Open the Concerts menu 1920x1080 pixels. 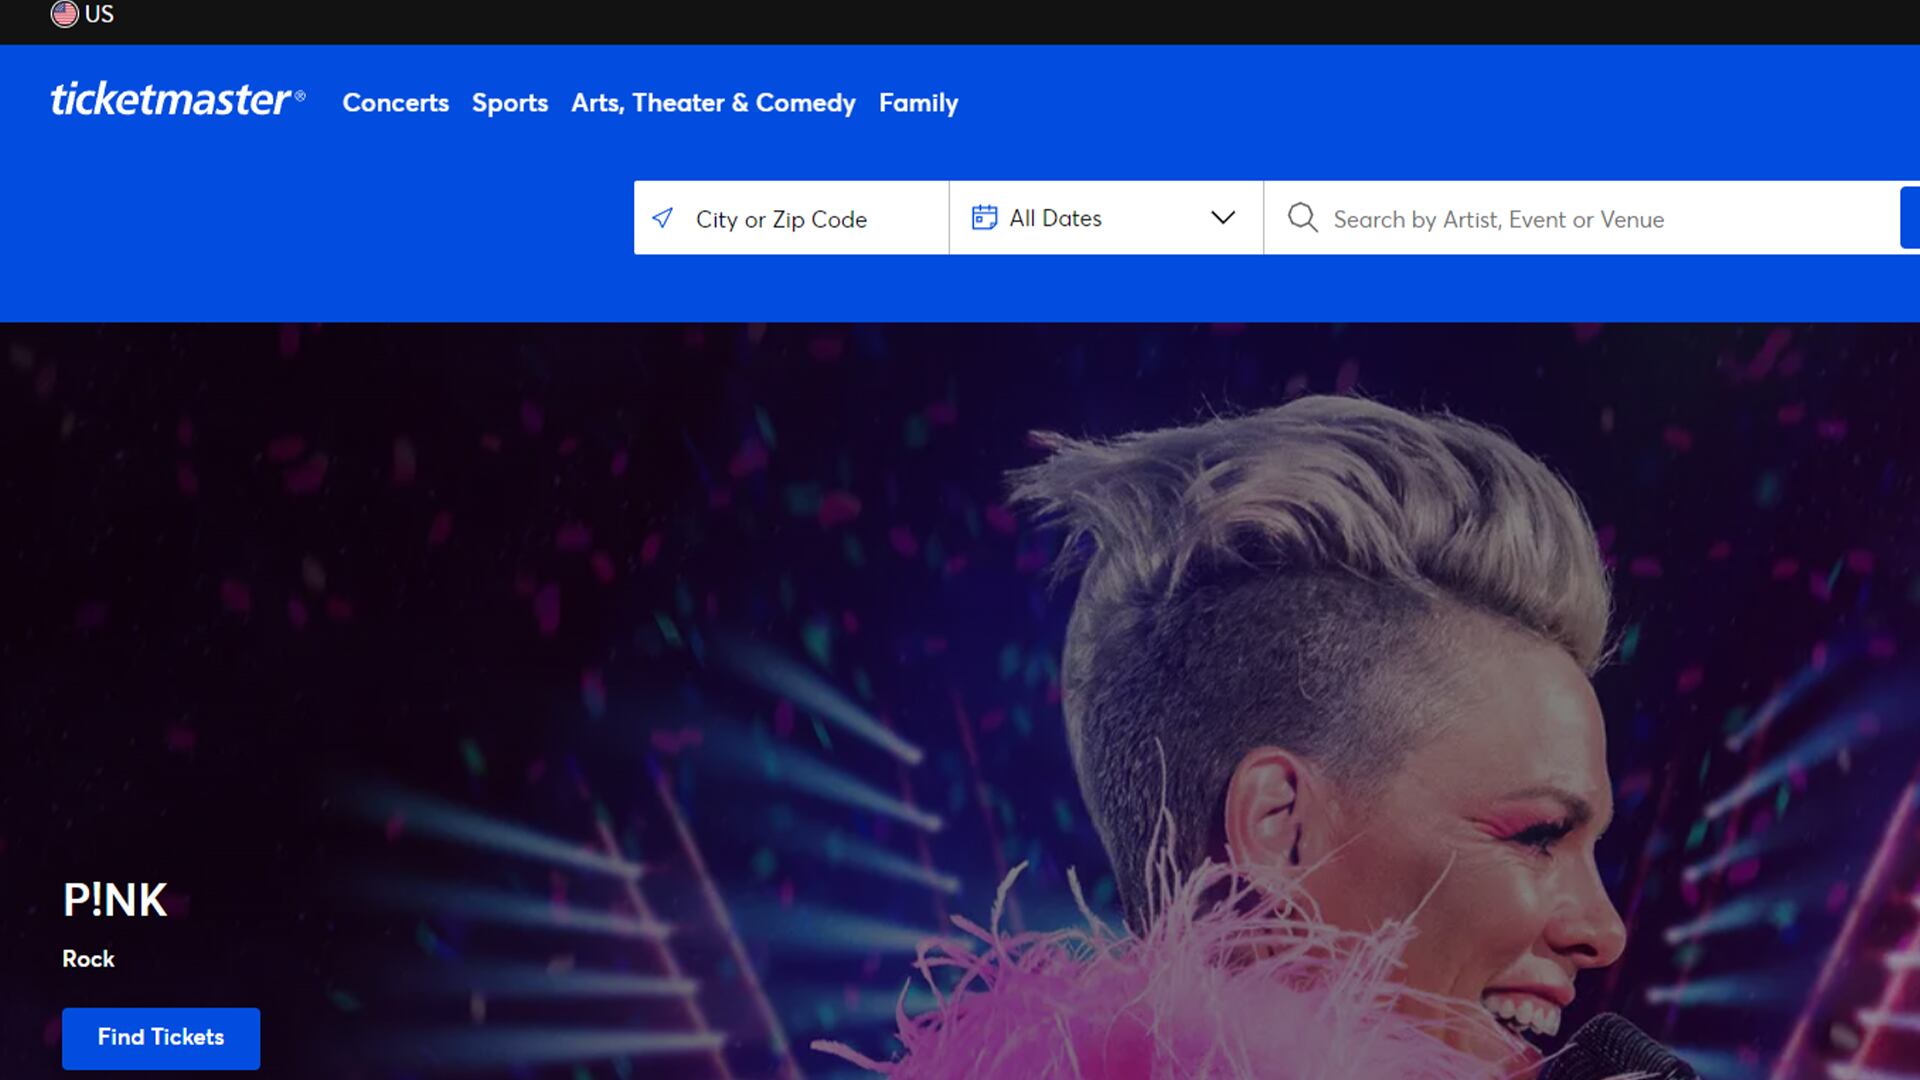point(395,103)
